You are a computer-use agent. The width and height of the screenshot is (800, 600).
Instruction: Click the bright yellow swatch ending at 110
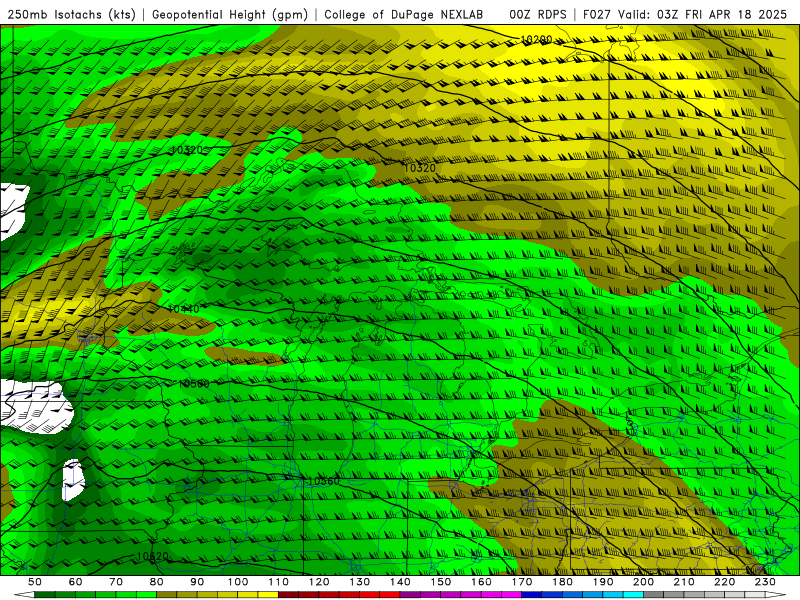tap(268, 595)
